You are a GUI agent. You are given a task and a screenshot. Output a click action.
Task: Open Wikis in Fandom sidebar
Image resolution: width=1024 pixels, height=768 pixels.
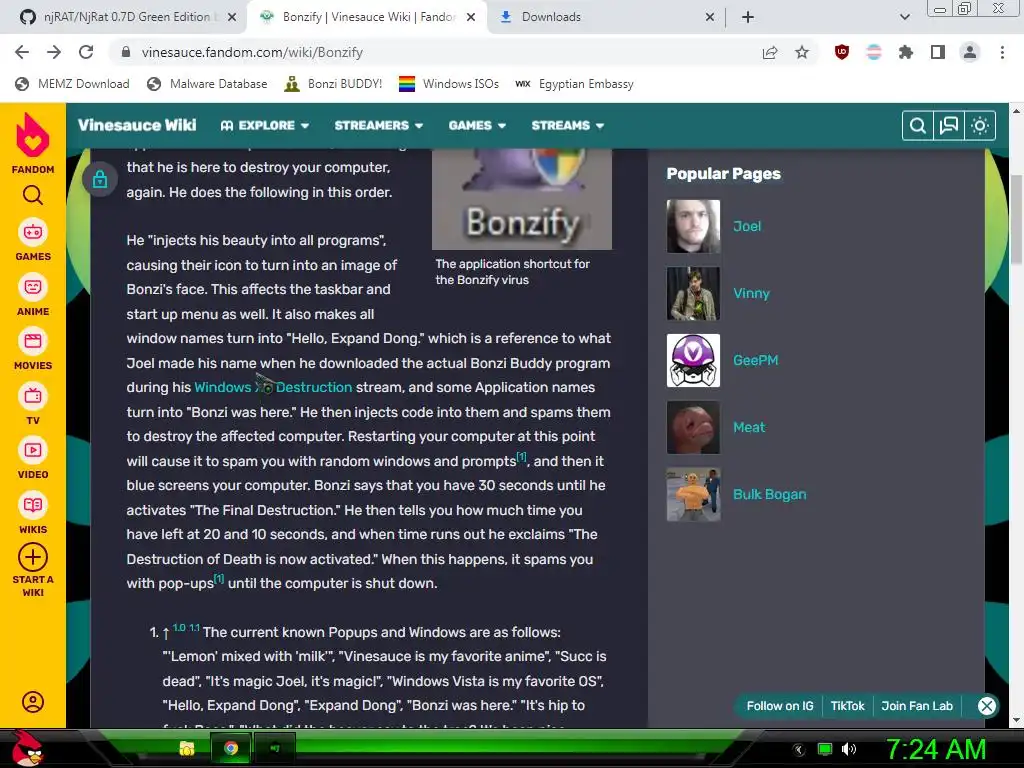point(33,514)
